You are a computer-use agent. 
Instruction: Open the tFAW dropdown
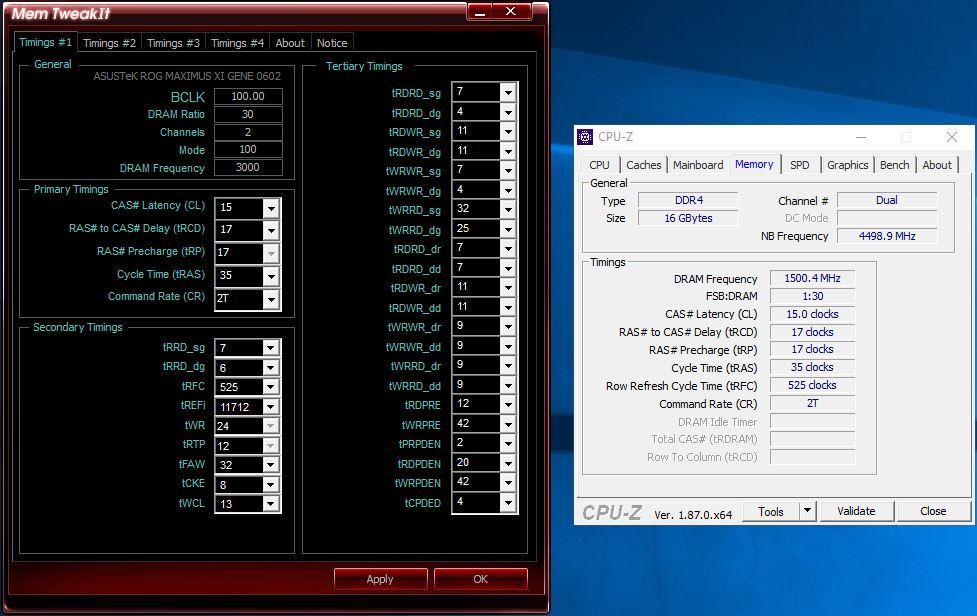coord(270,465)
